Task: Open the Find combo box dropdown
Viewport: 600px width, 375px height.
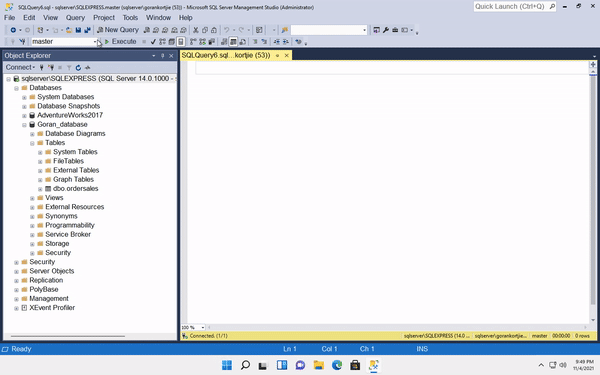Action: tap(364, 30)
